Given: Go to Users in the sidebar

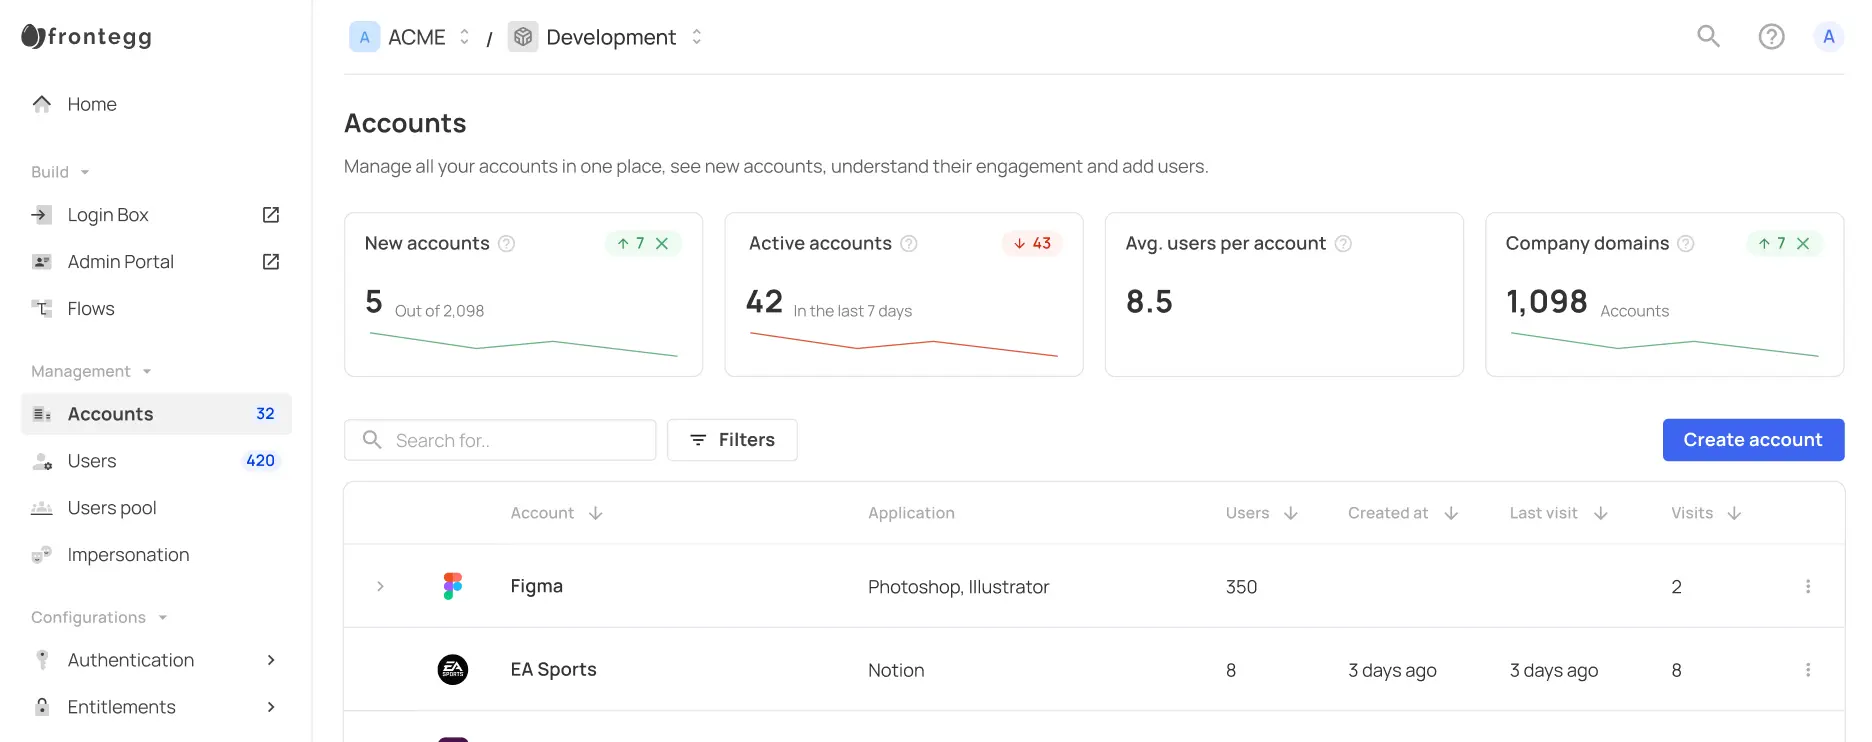Looking at the screenshot, I should (92, 461).
